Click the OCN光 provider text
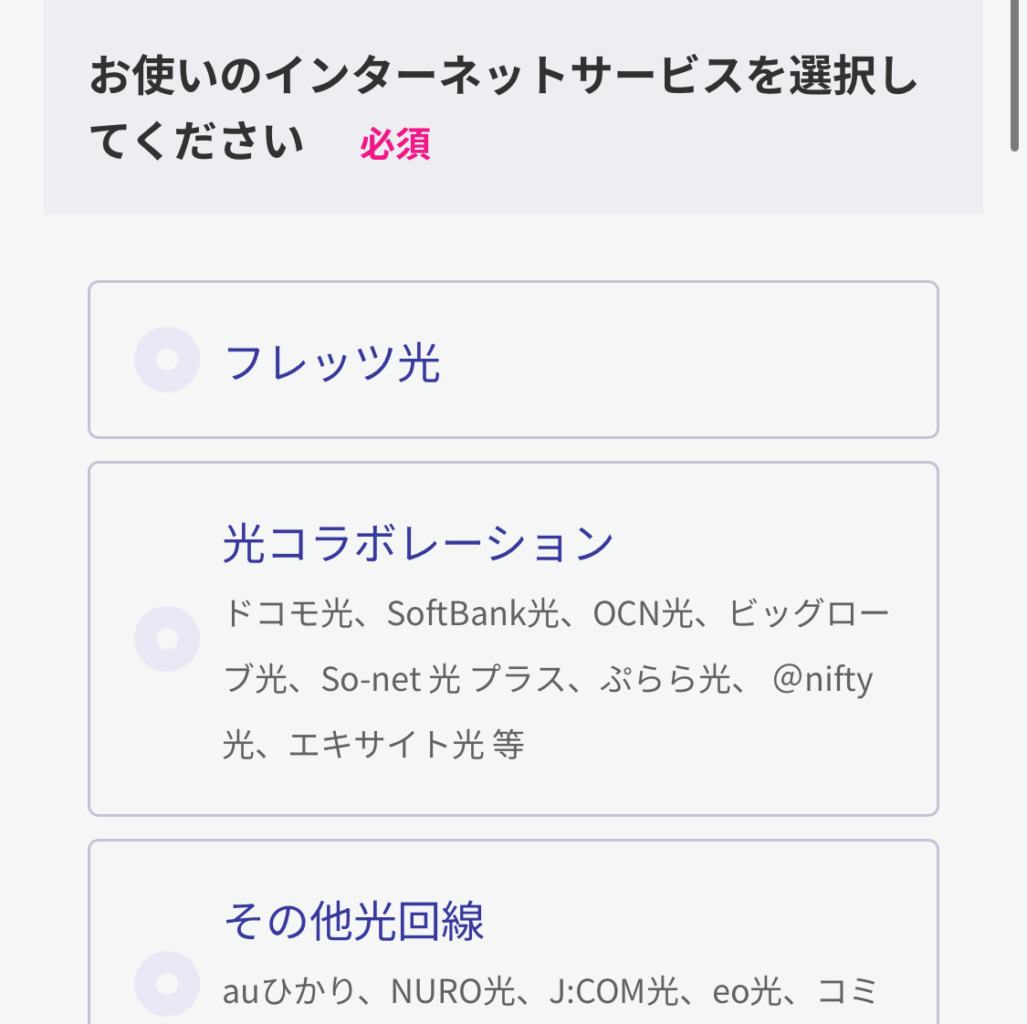 tap(642, 614)
